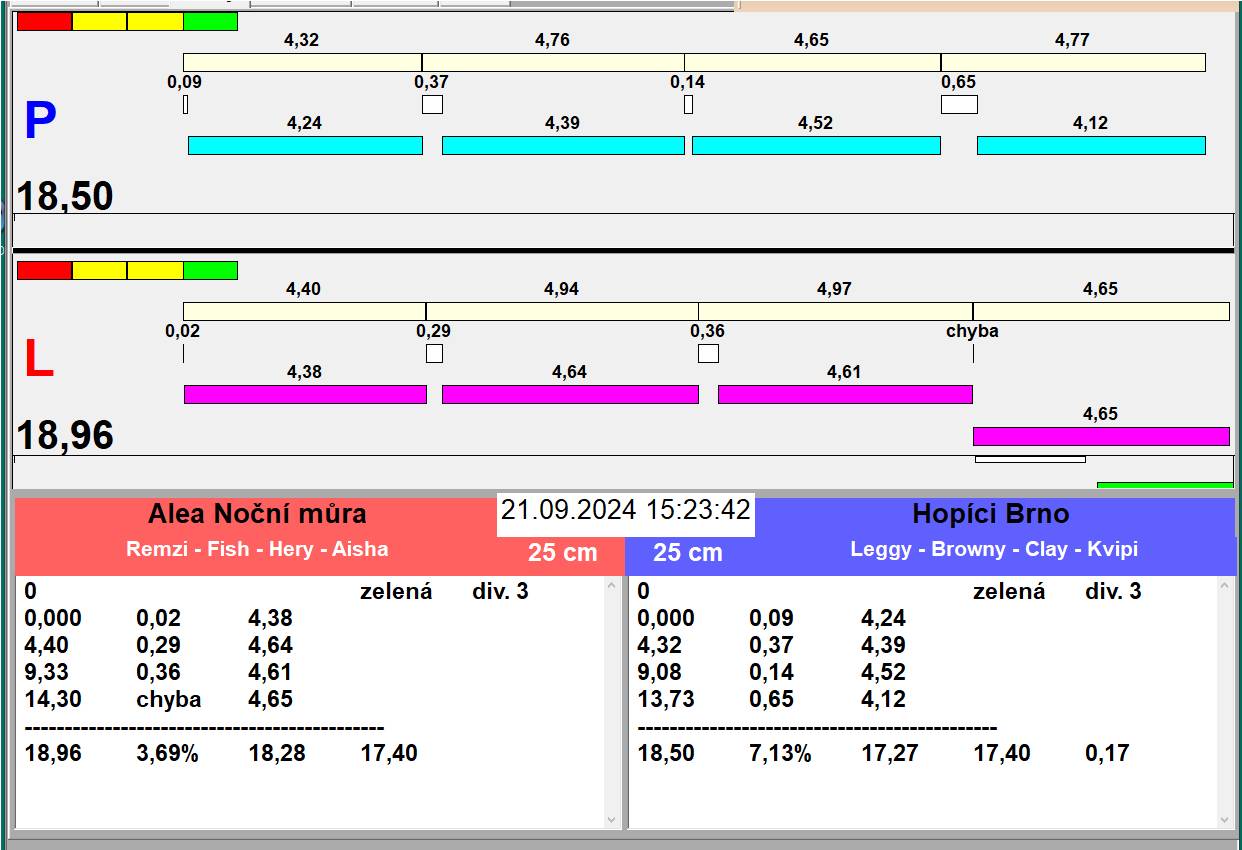The width and height of the screenshot is (1242, 850).
Task: Click the blue team's 25 cm jump height
Action: click(688, 553)
